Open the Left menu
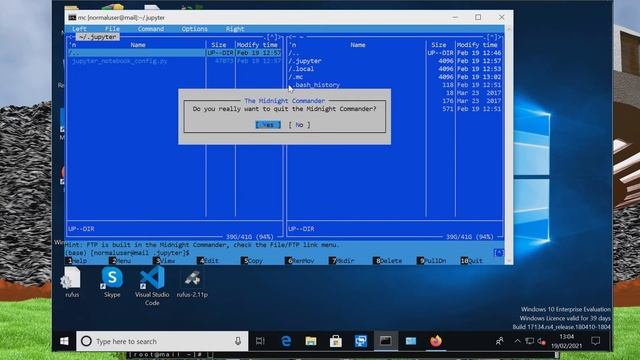The image size is (640, 360). (79, 29)
